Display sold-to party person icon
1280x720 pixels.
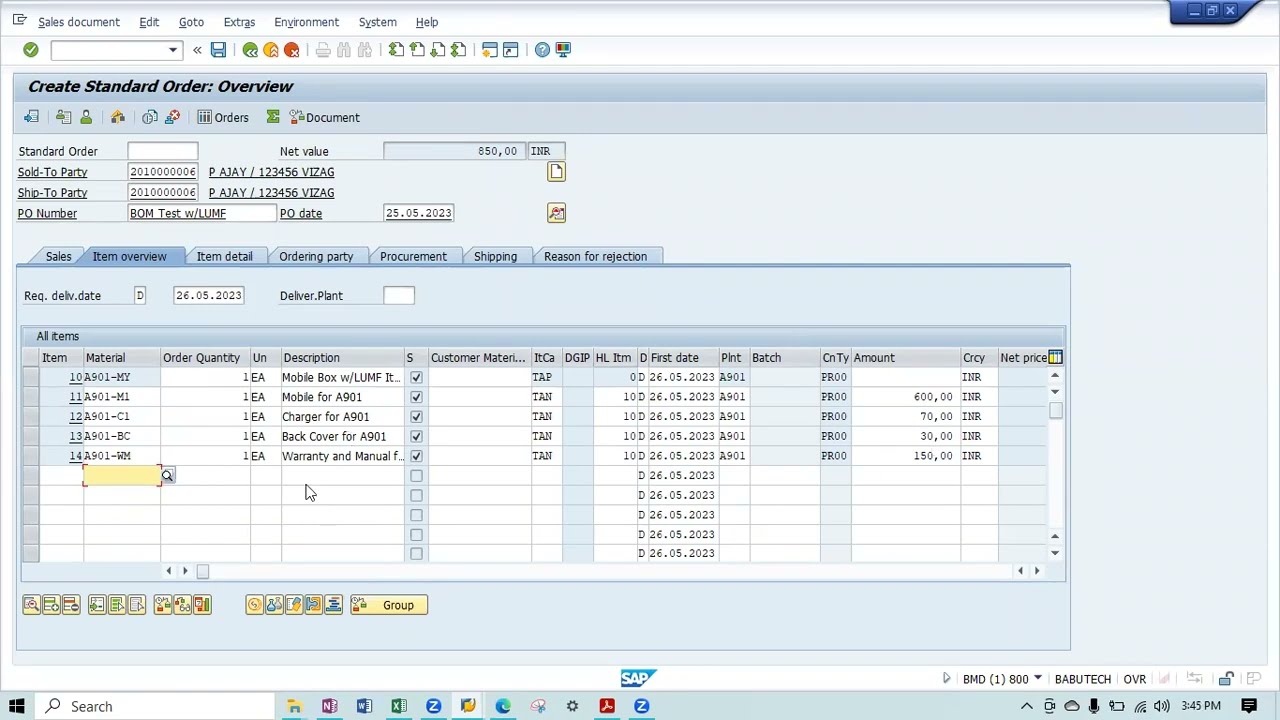(x=86, y=118)
